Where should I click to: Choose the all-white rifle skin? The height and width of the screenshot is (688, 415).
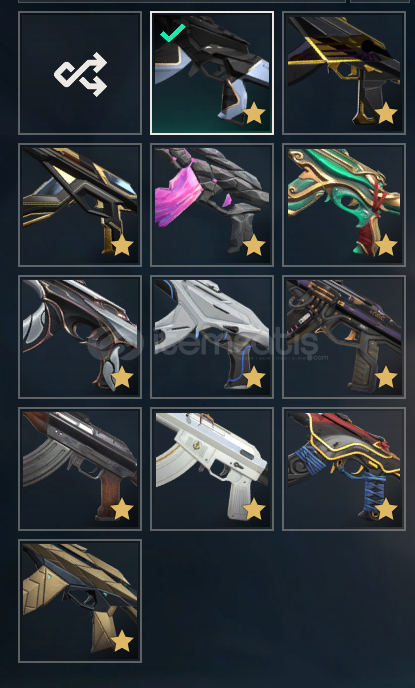212,469
